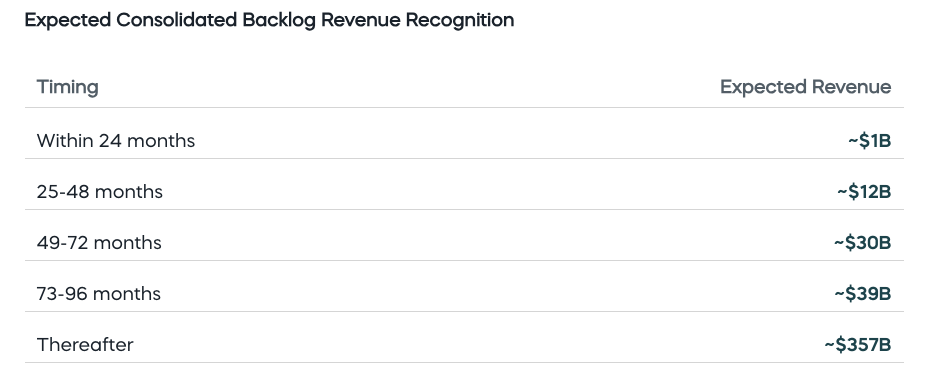Click the ~$30B revenue value
Image resolution: width=949 pixels, height=391 pixels.
point(862,243)
